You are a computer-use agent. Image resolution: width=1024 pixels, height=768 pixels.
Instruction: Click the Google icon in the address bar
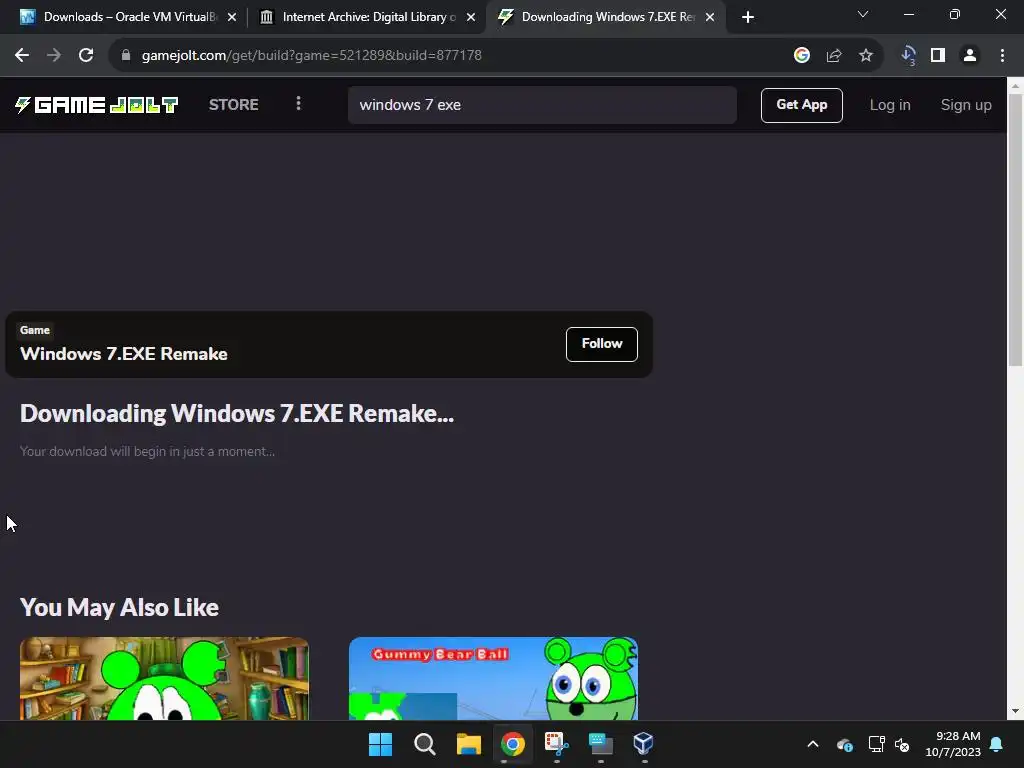pos(802,56)
